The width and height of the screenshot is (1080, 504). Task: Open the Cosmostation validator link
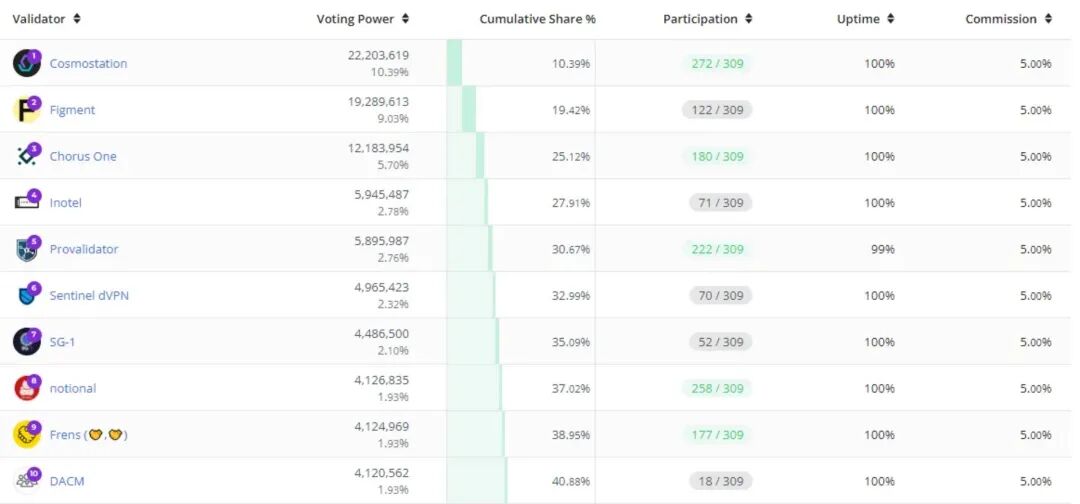(x=88, y=64)
